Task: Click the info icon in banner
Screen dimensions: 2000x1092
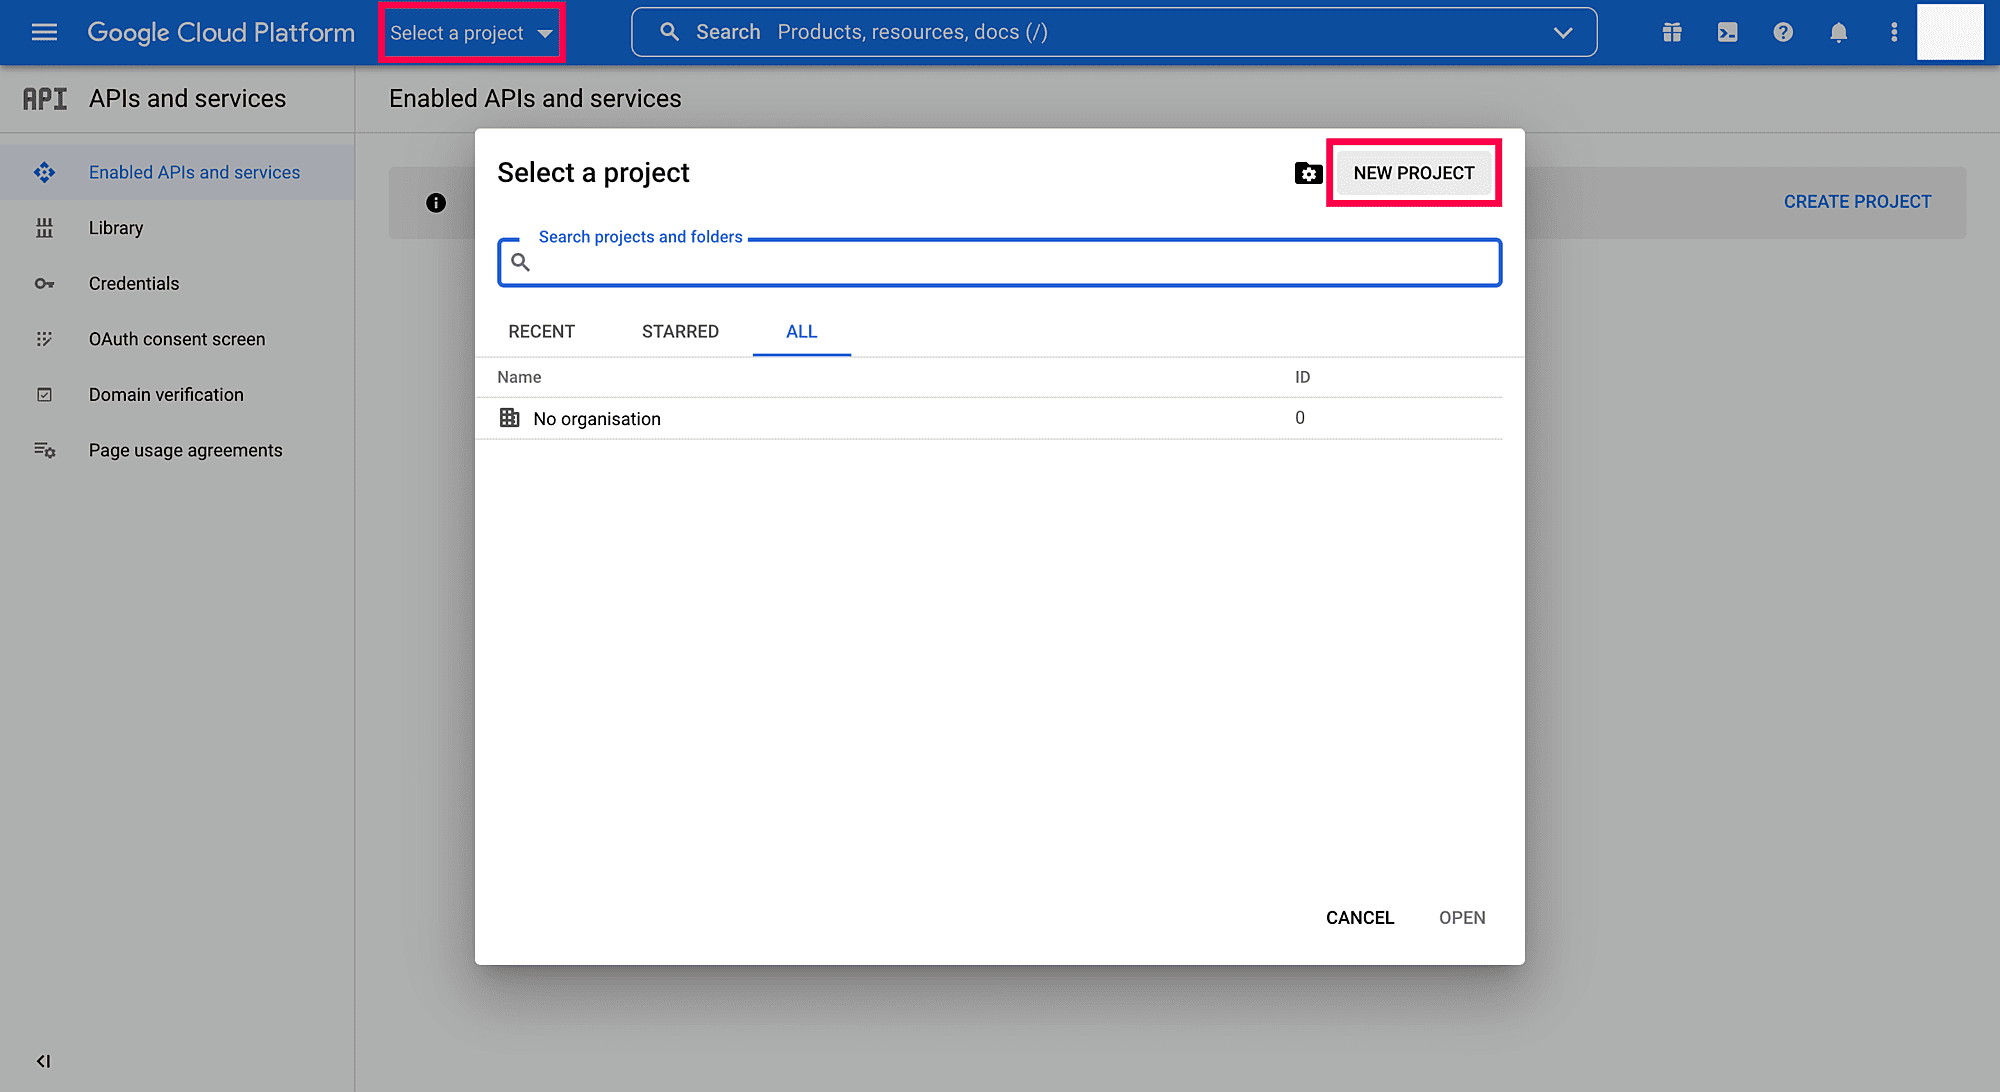Action: click(436, 203)
